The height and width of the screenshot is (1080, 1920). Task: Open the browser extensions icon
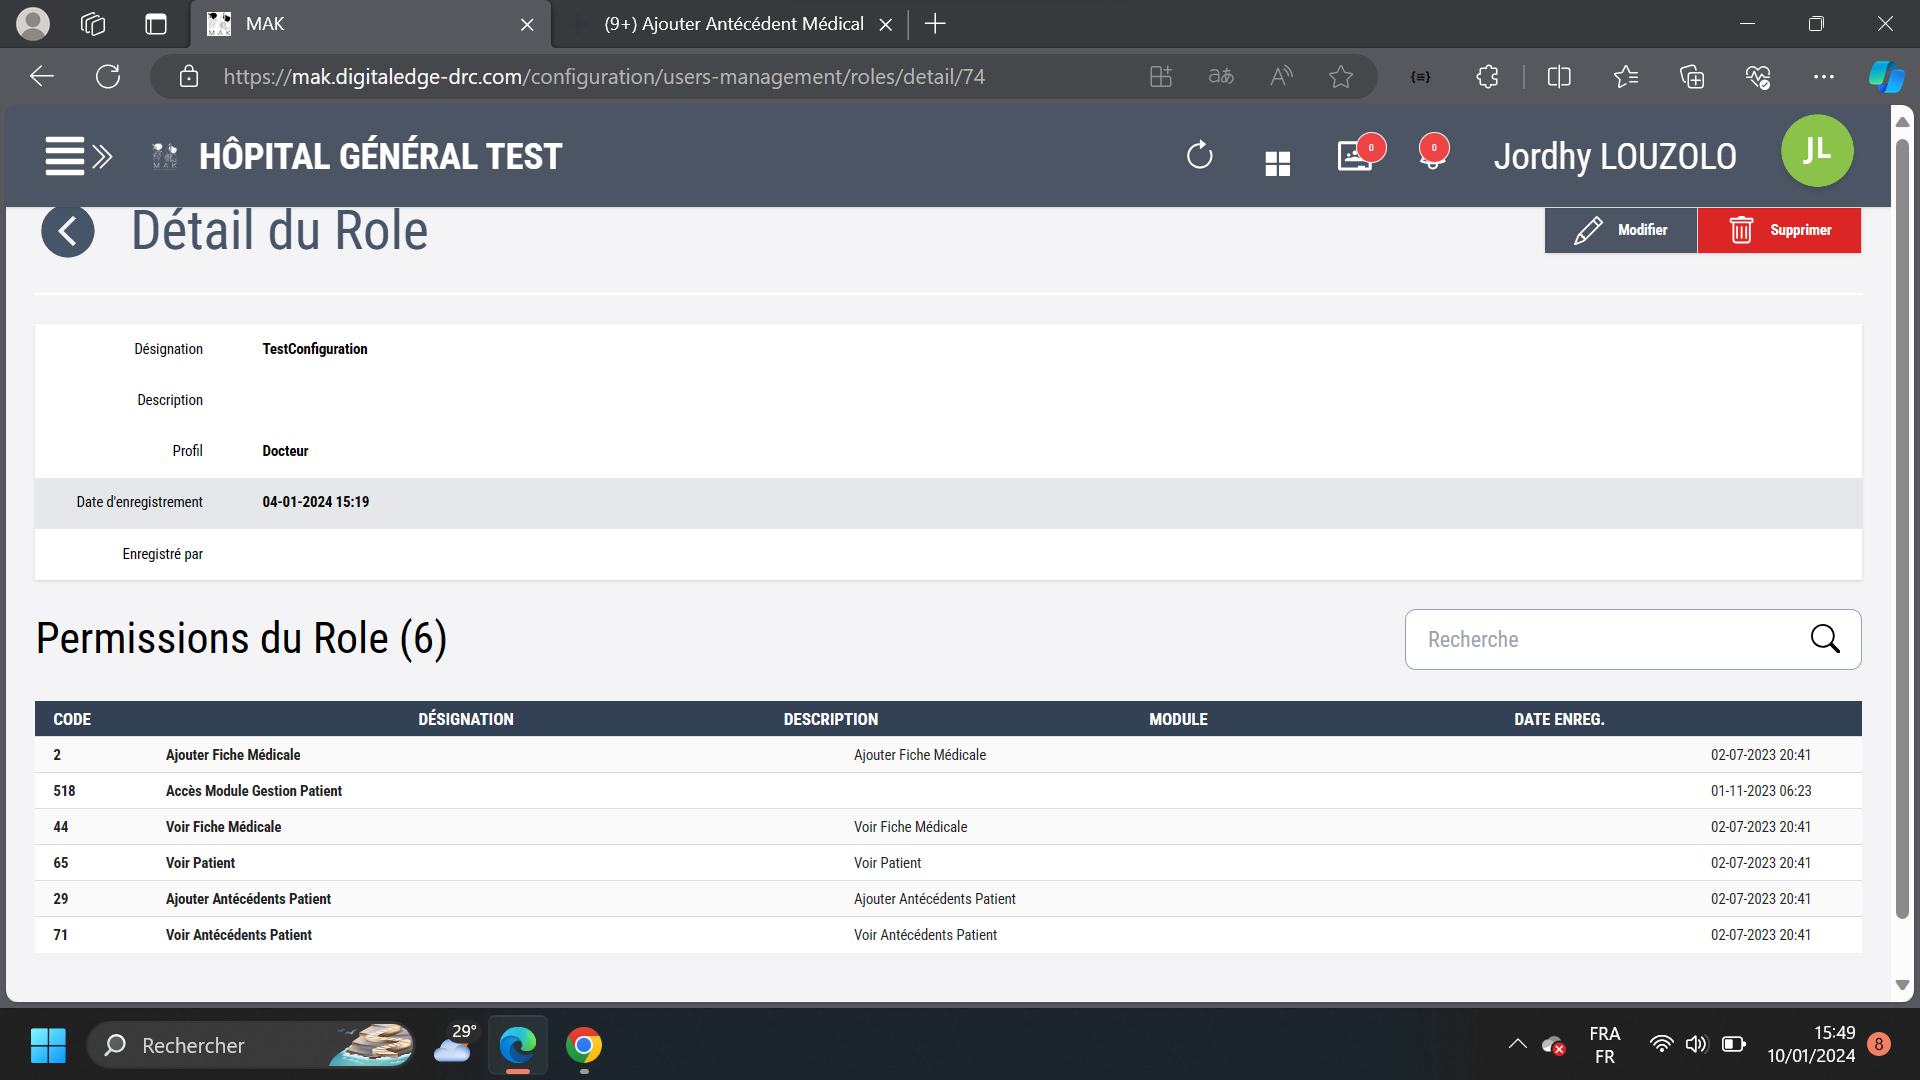click(1487, 77)
